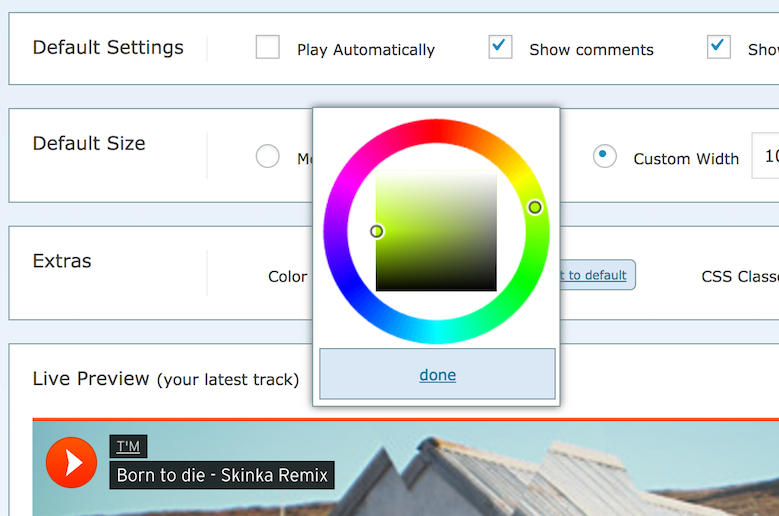Click the done link in color picker
This screenshot has width=779, height=516.
[437, 374]
